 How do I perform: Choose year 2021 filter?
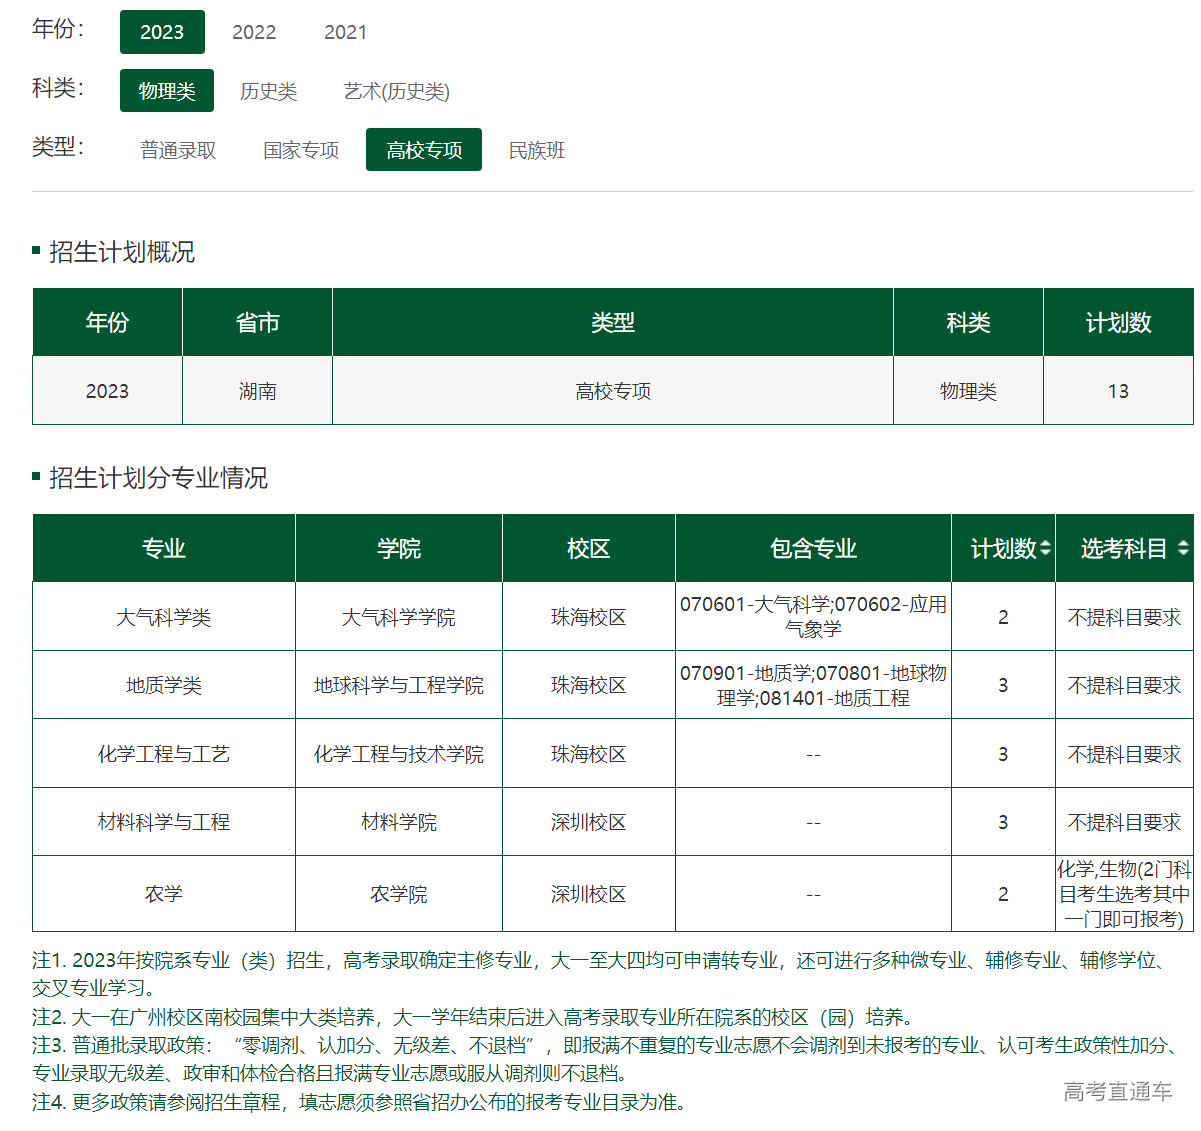pyautogui.click(x=345, y=32)
